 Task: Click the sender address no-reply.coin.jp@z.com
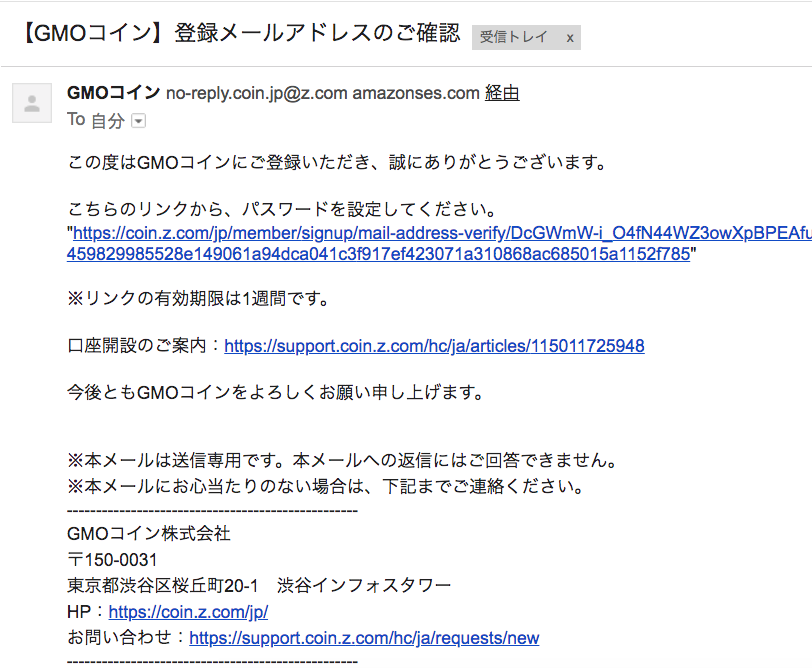point(256,94)
